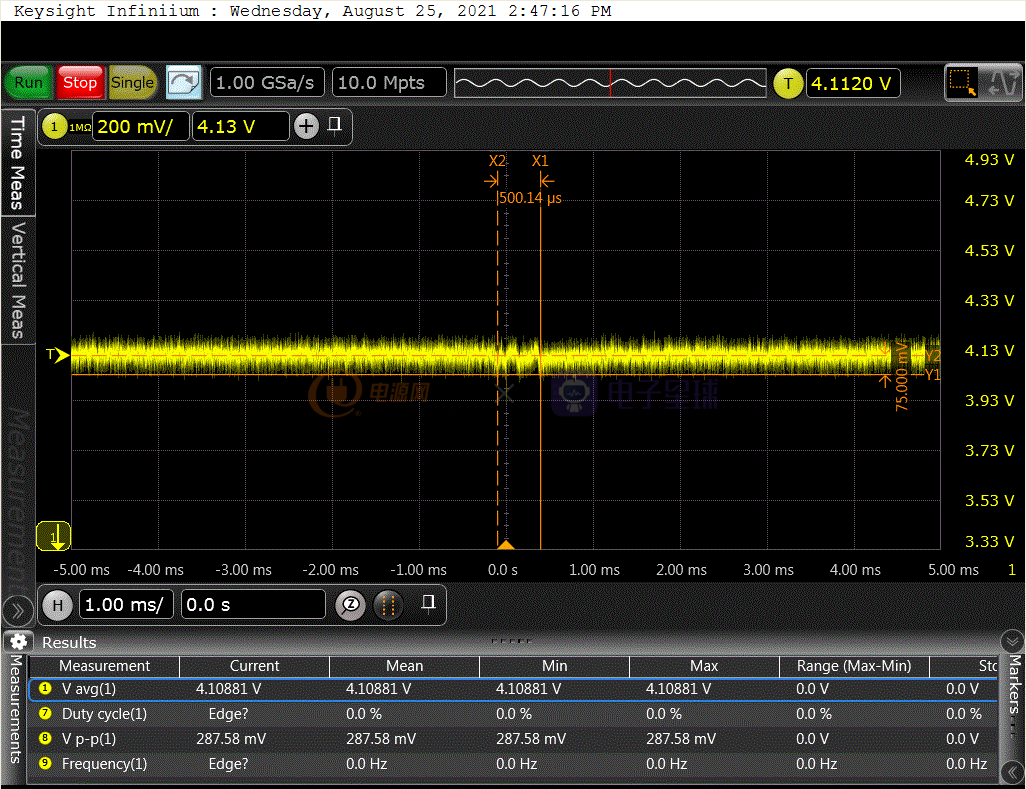Collapse results panel with down chevron
The image size is (1026, 789).
tap(1011, 641)
